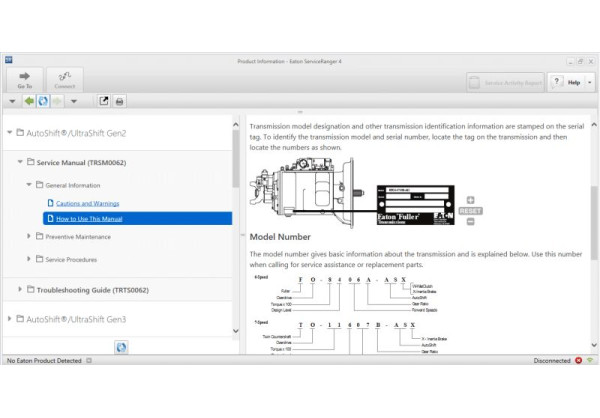This screenshot has width=600, height=418.
Task: Collapse the Service Manual (TRSM0062) node
Action: [19, 162]
